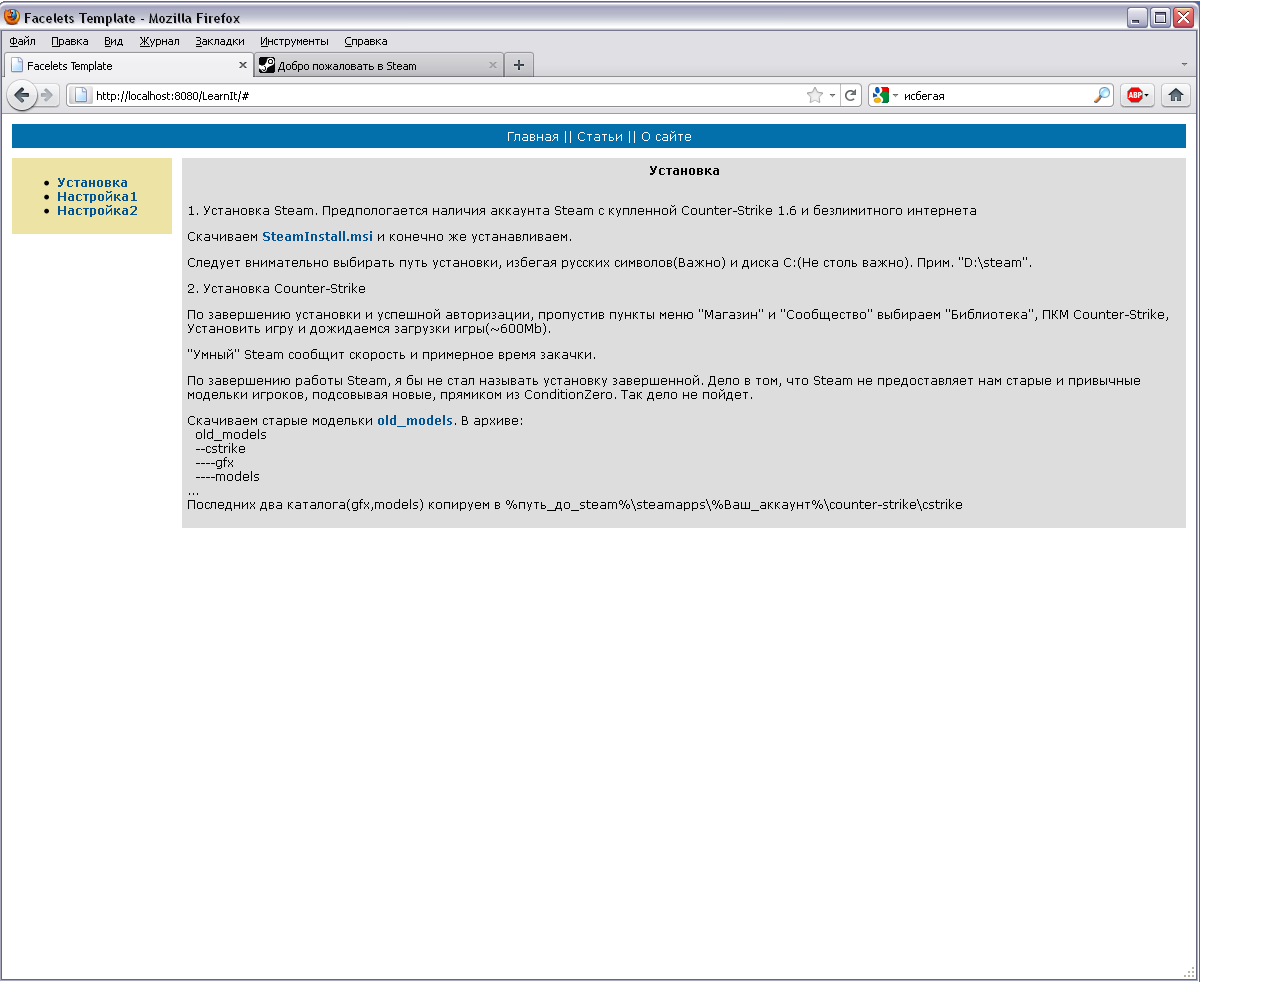Open the Adblock Plus ABP icon
The height and width of the screenshot is (982, 1264).
coord(1135,95)
